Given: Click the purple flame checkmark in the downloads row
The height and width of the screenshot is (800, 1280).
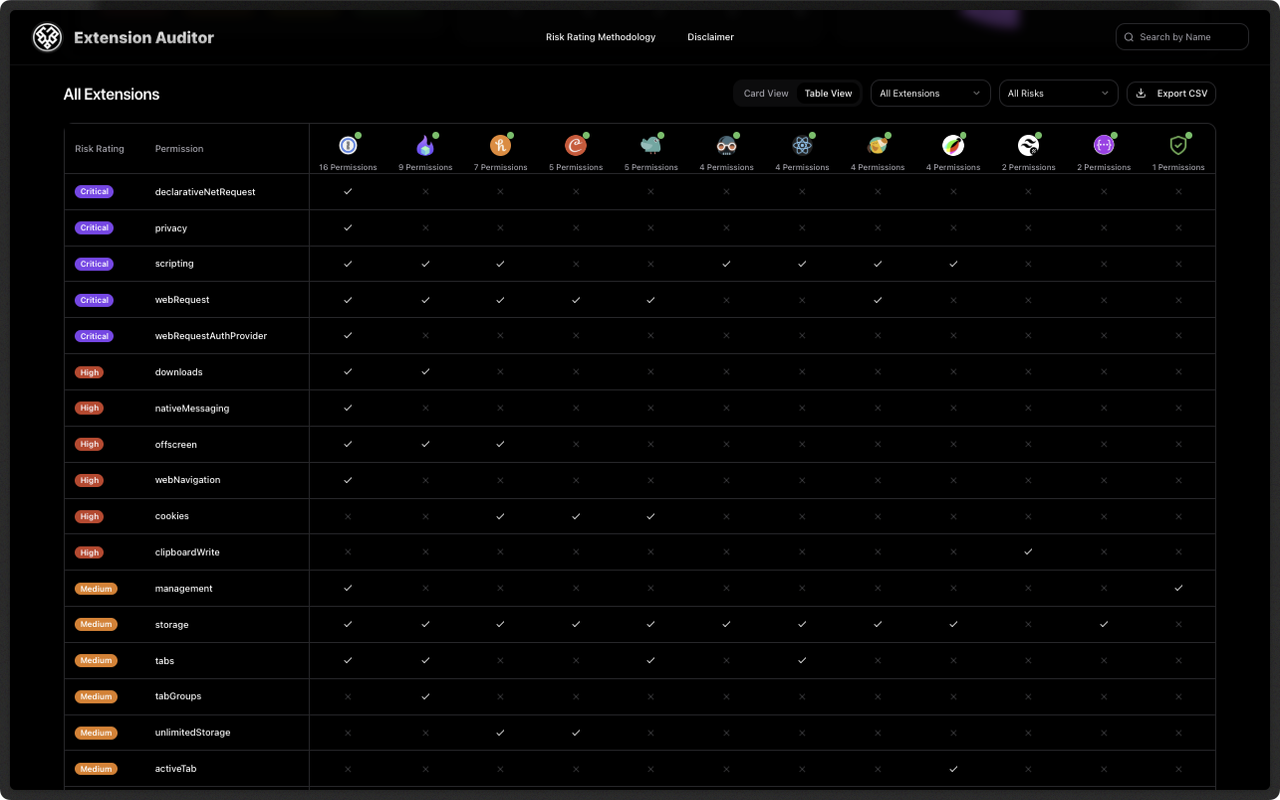Looking at the screenshot, I should [425, 372].
